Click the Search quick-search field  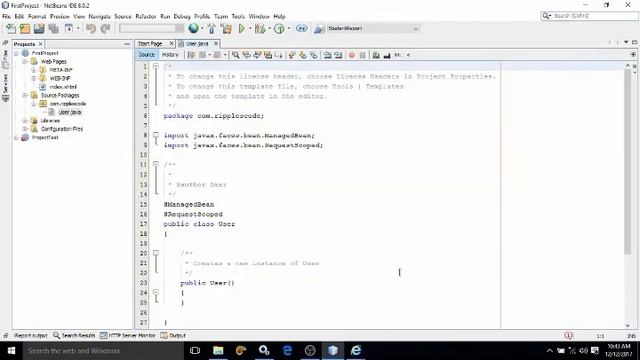(x=589, y=16)
